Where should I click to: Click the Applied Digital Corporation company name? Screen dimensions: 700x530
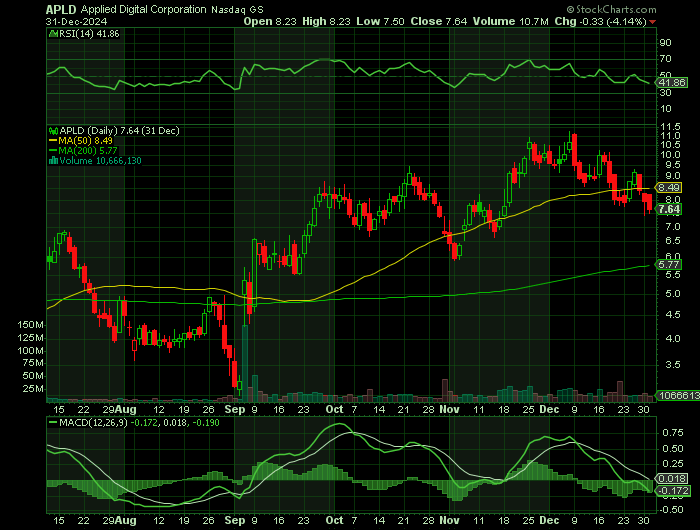click(143, 9)
